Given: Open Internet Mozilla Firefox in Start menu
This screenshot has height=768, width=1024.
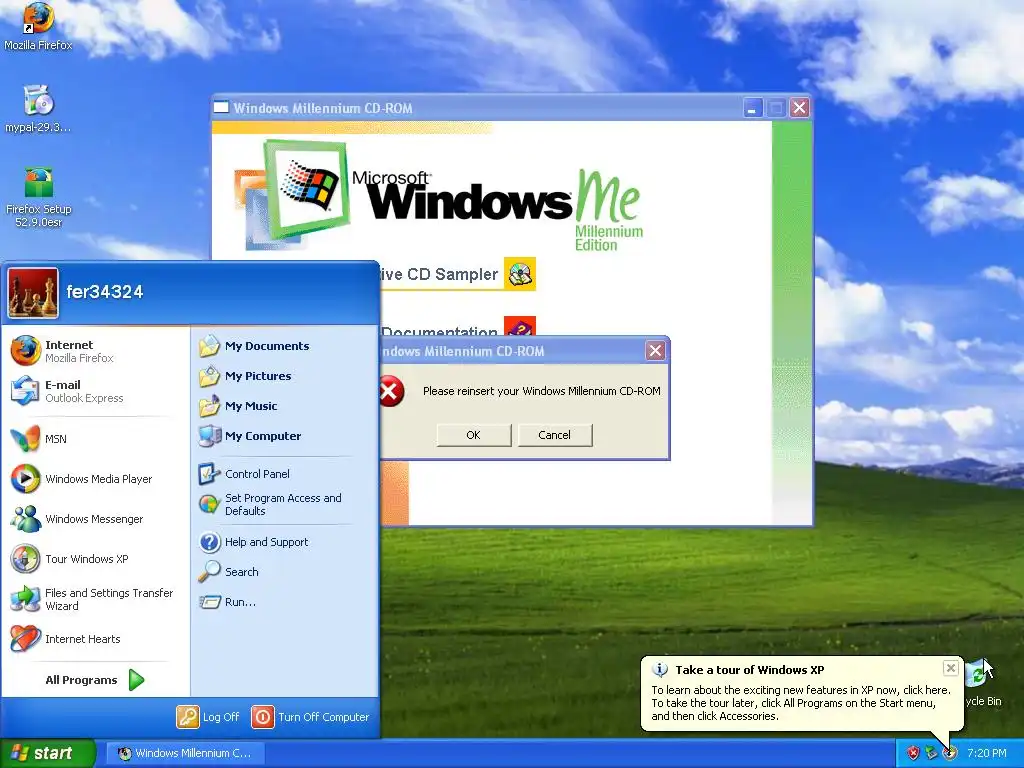Looking at the screenshot, I should (x=95, y=351).
